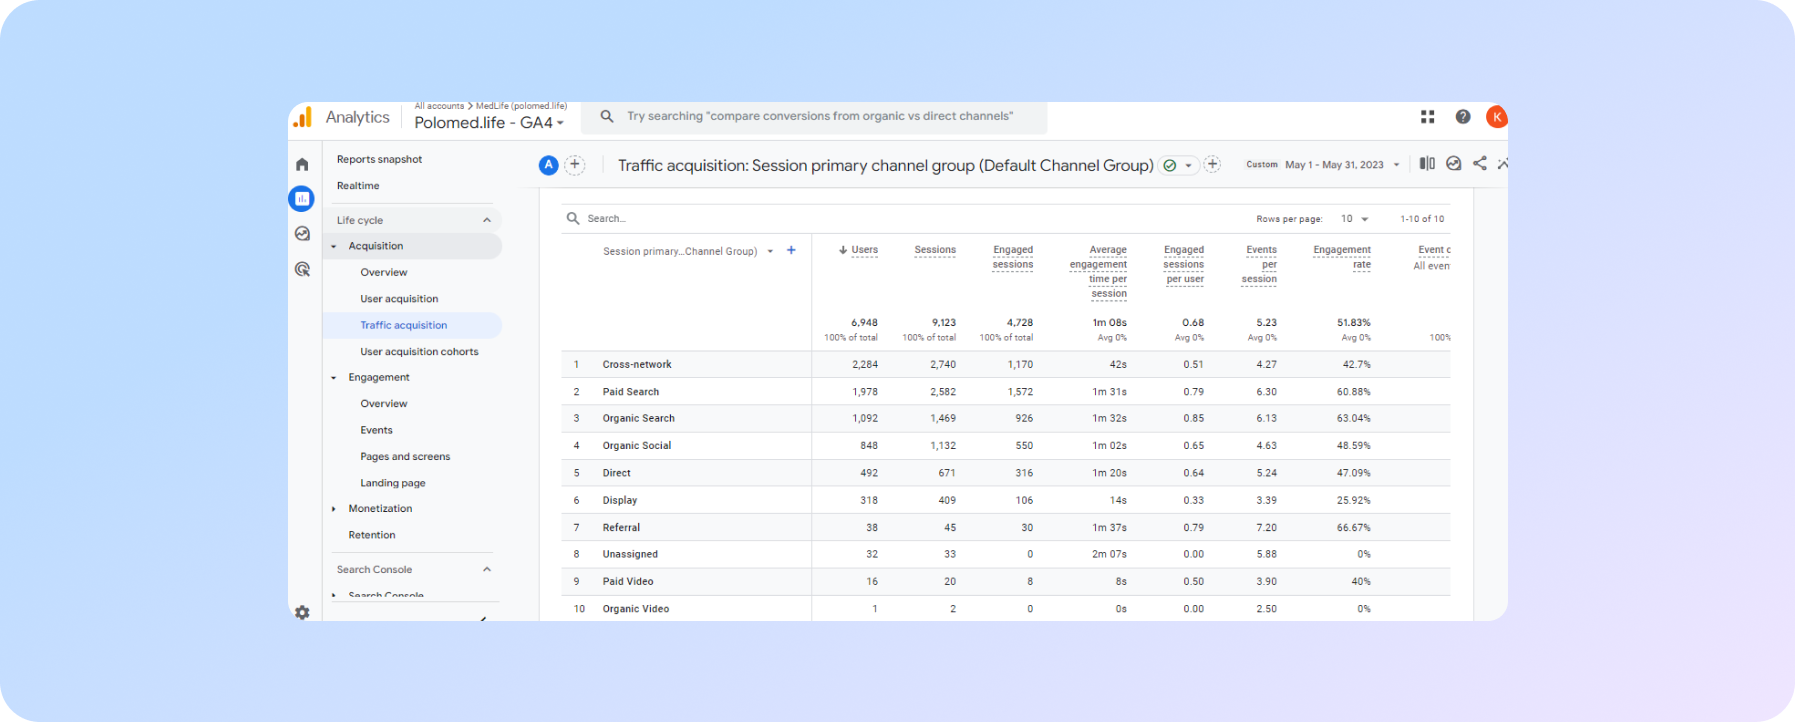Click the Direct channel row label

coord(616,473)
